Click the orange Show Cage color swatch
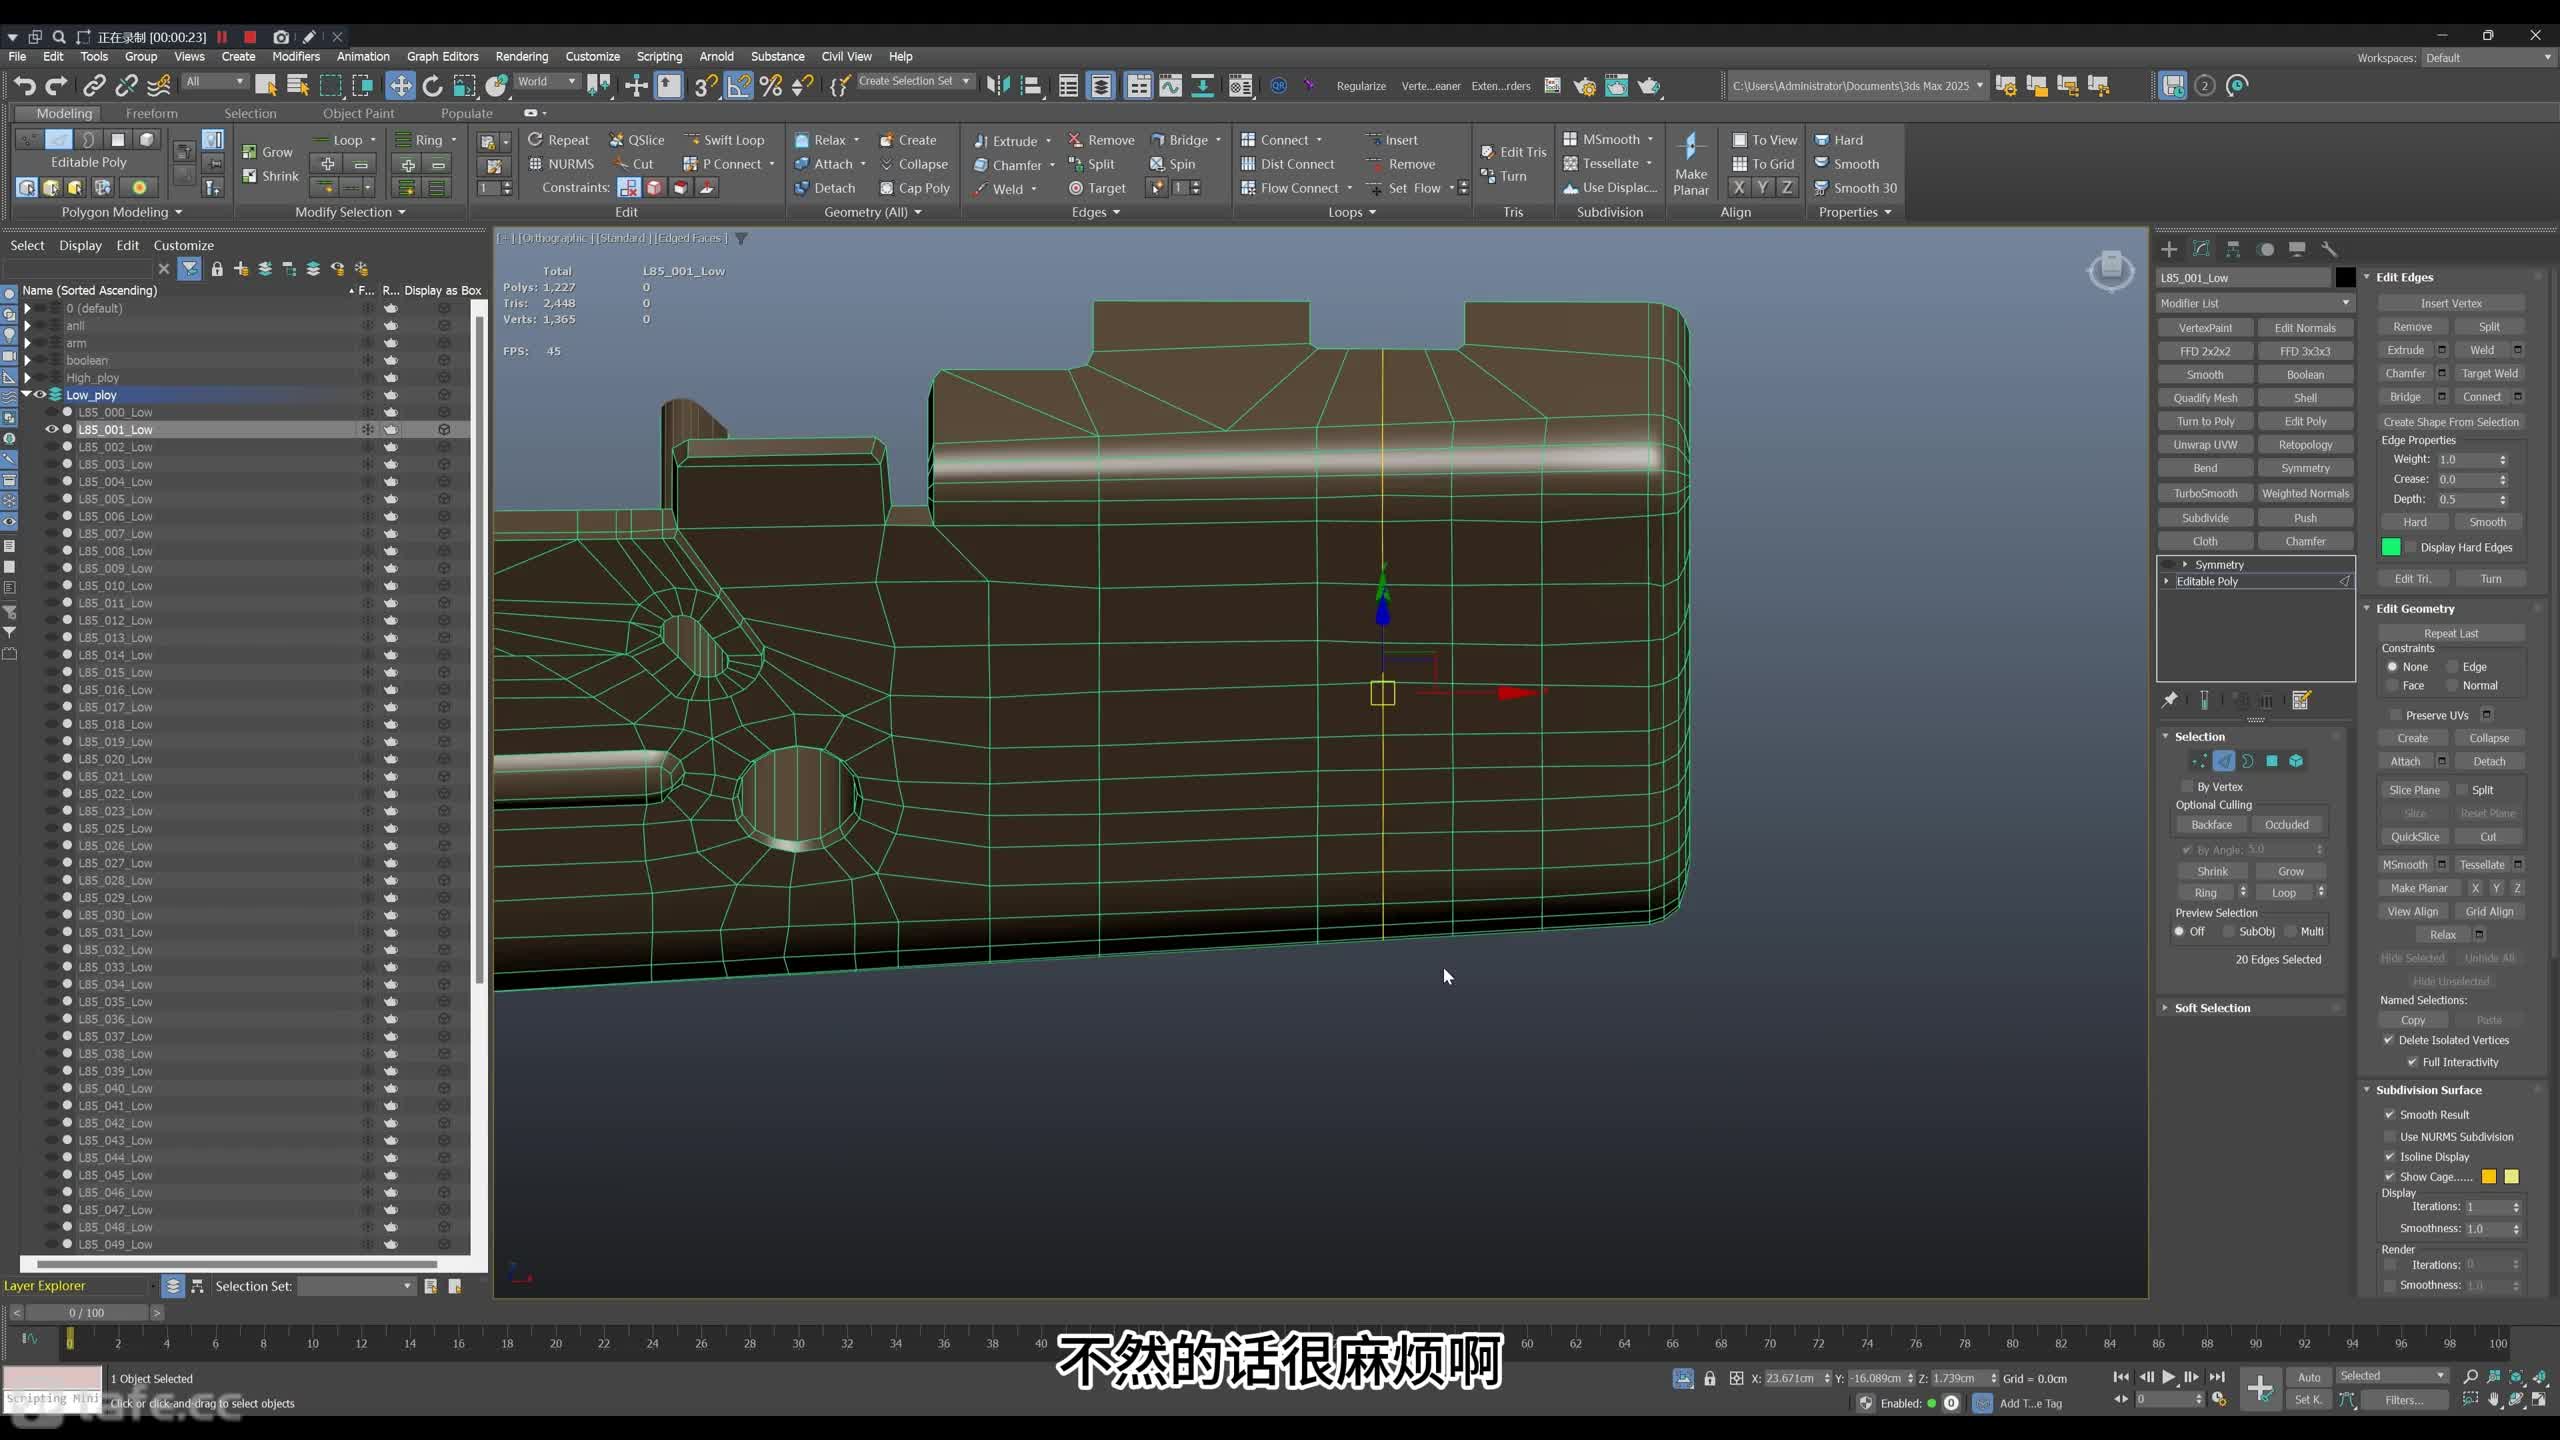Viewport: 2560px width, 1440px height. 2489,1177
